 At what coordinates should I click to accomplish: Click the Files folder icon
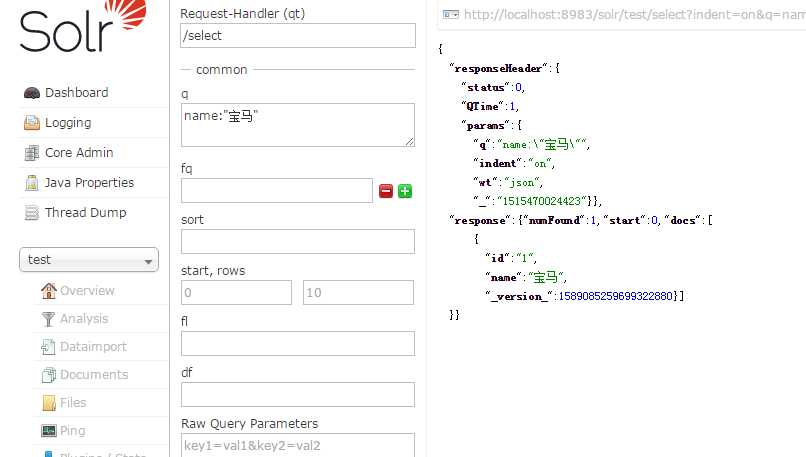click(x=49, y=403)
